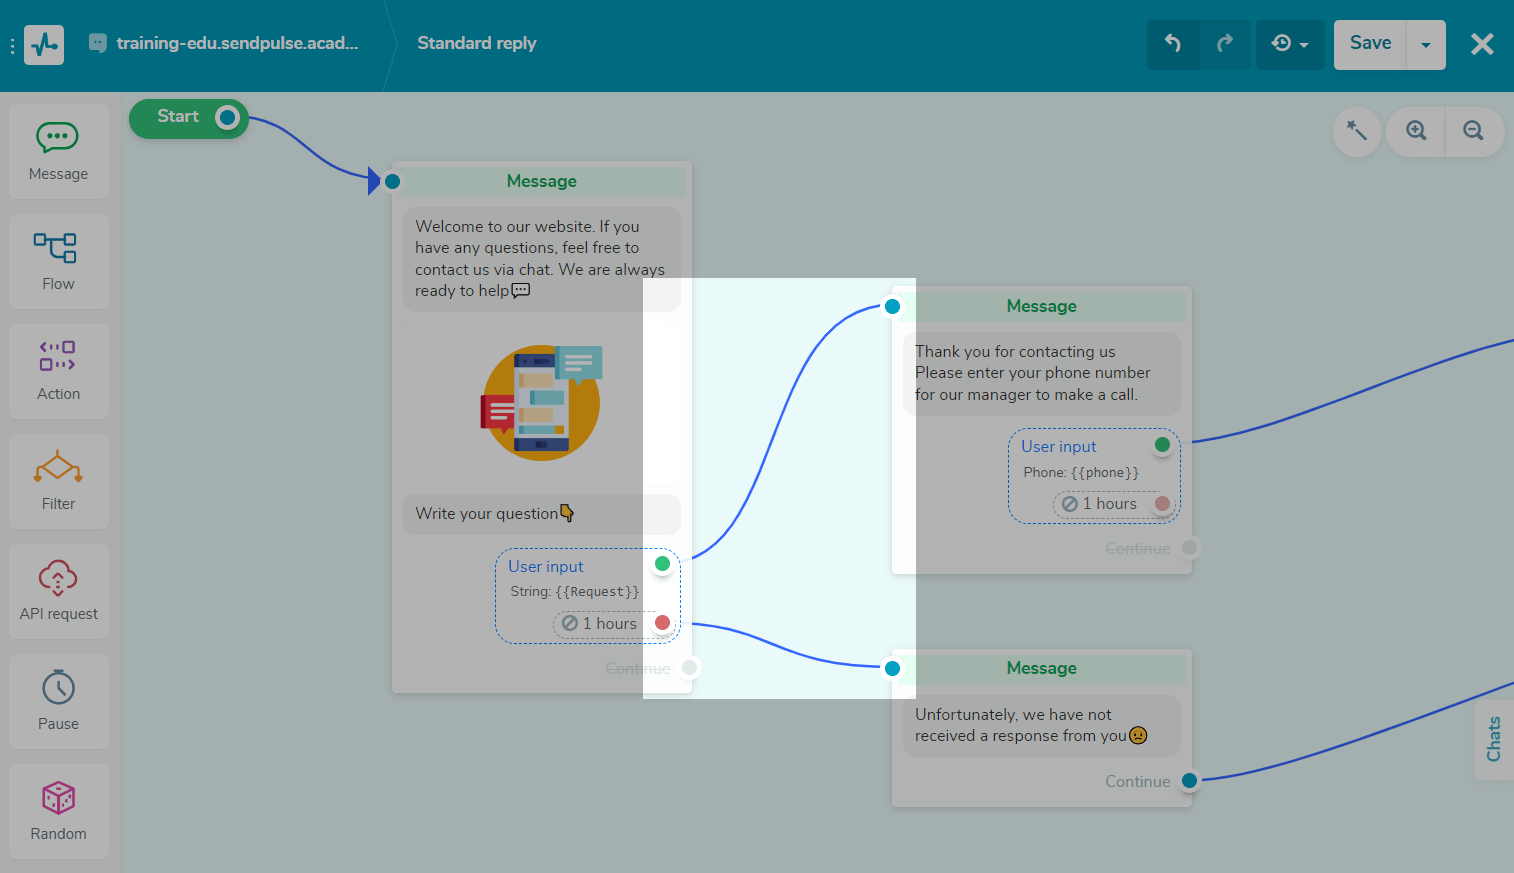Click the Standard reply flow title
The width and height of the screenshot is (1514, 873).
(476, 43)
